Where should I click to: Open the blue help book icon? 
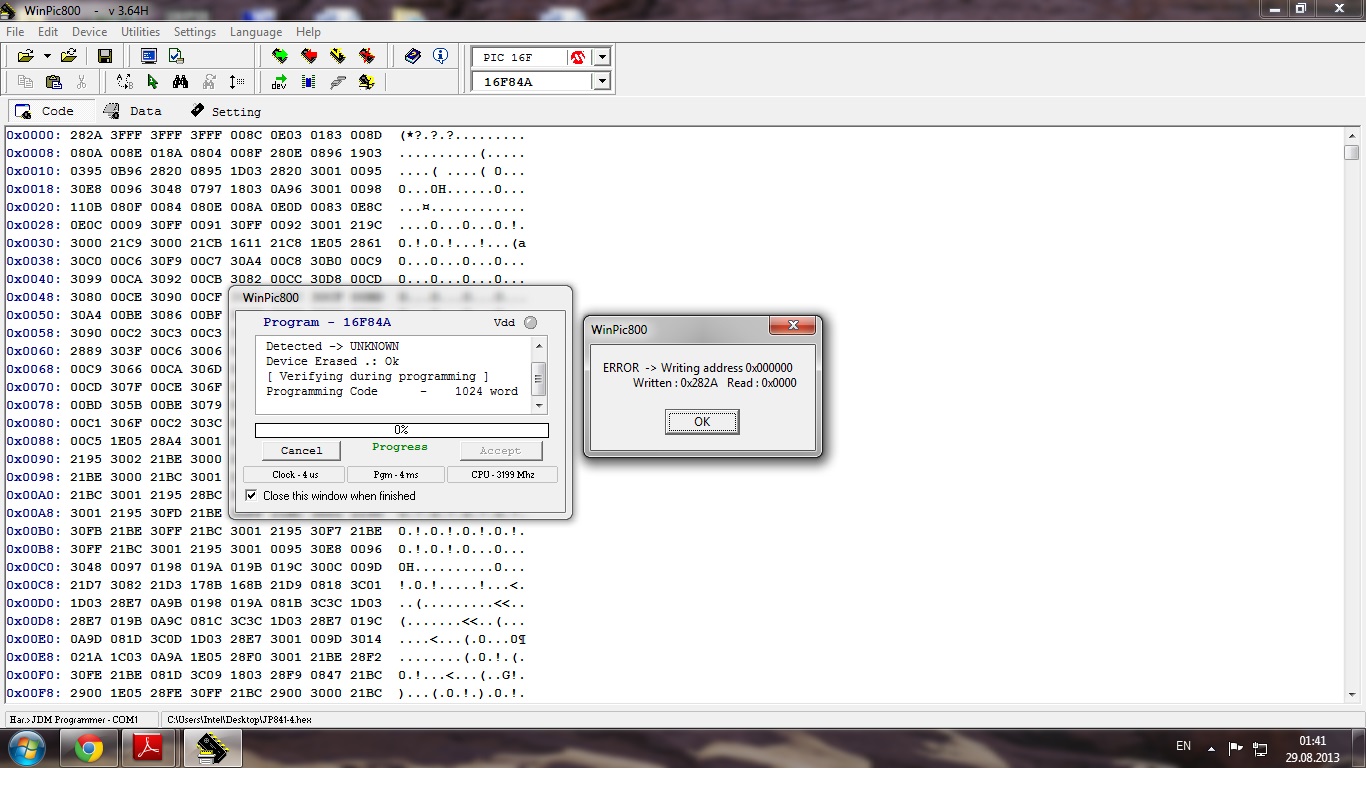click(x=413, y=57)
